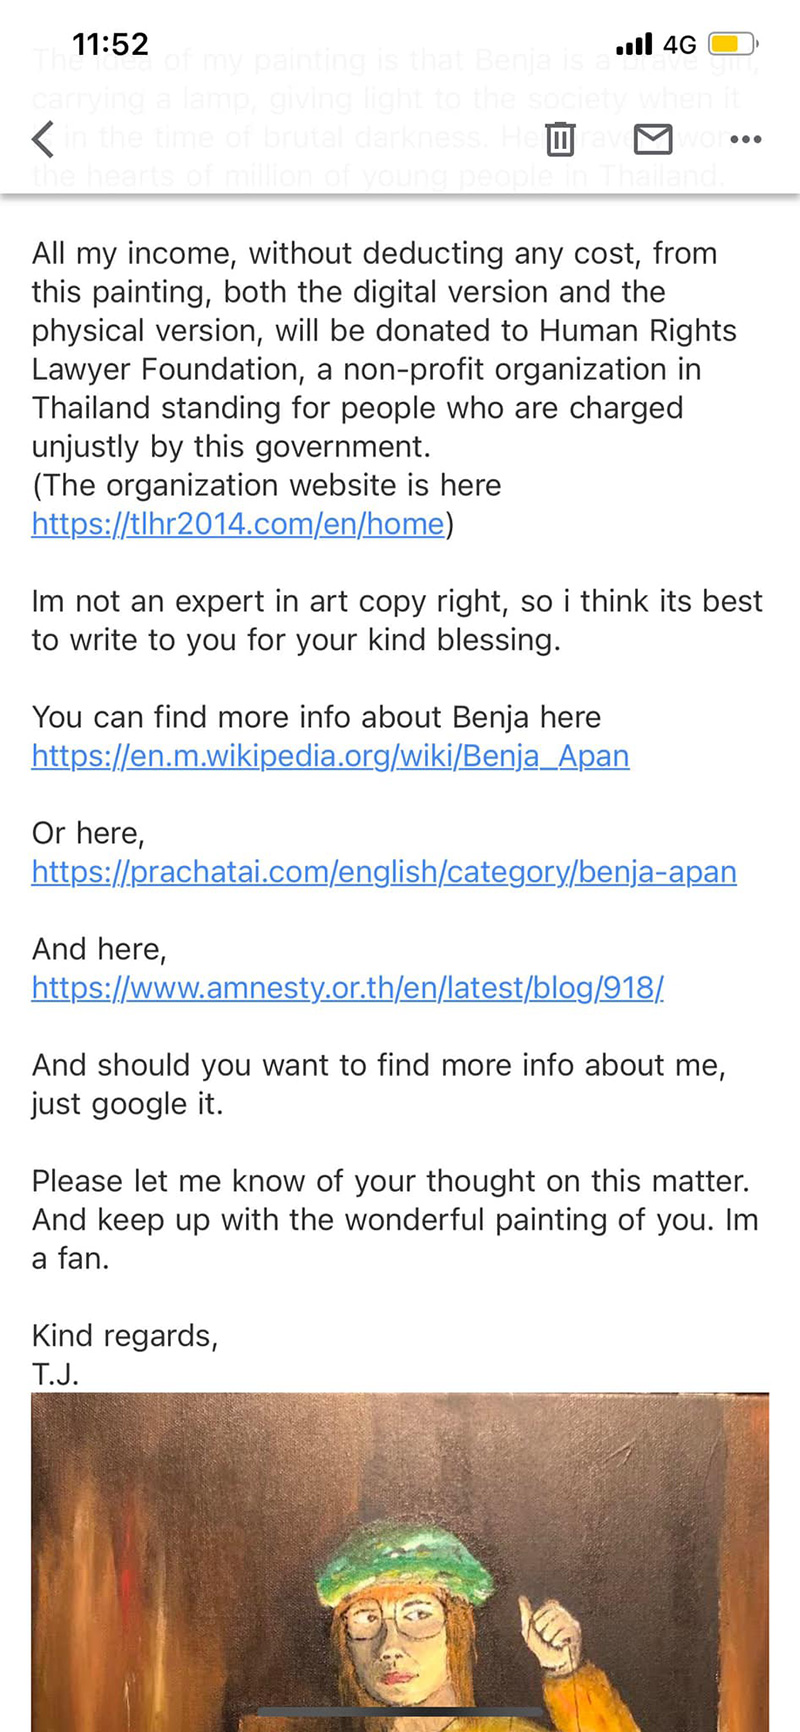Image resolution: width=800 pixels, height=1732 pixels.
Task: Tap the T.J. signature text
Action: click(55, 1375)
